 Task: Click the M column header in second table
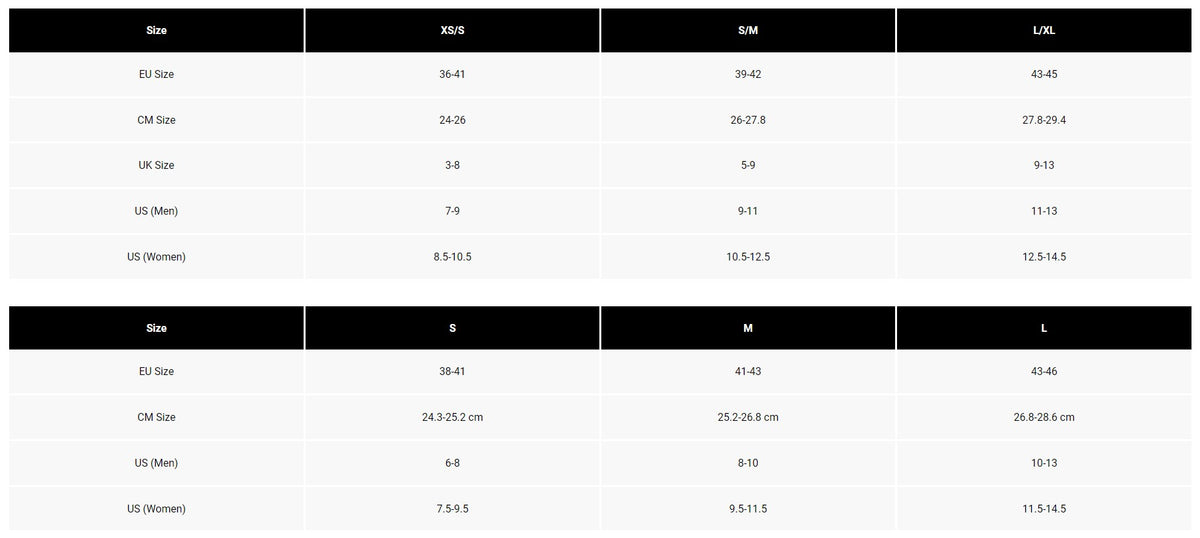click(x=748, y=328)
